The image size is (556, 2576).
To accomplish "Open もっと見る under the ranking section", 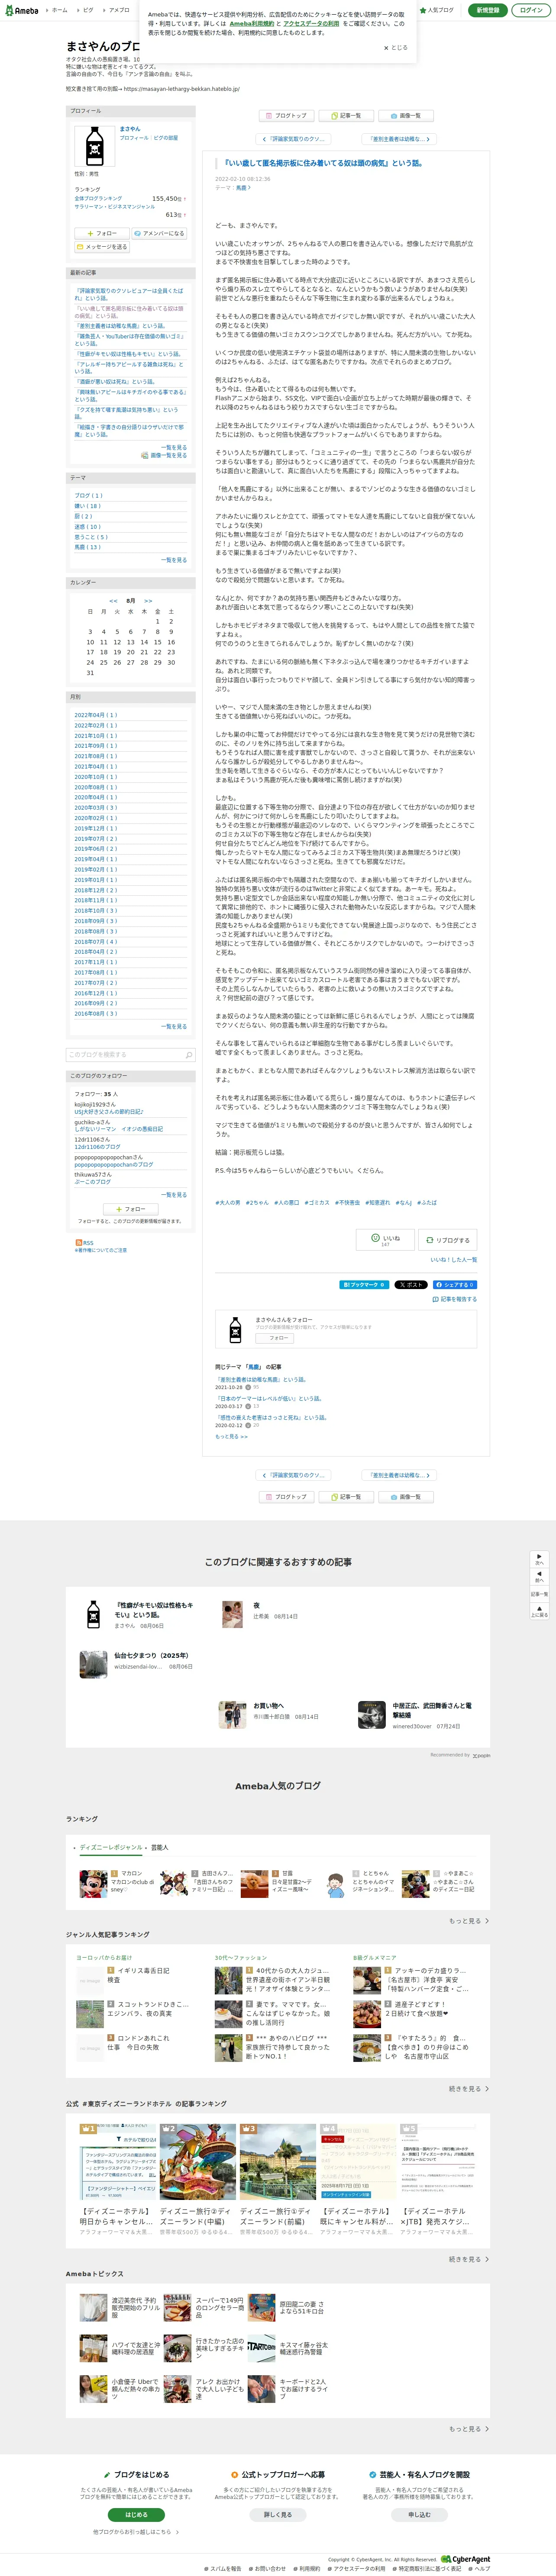I will 468,1921.
